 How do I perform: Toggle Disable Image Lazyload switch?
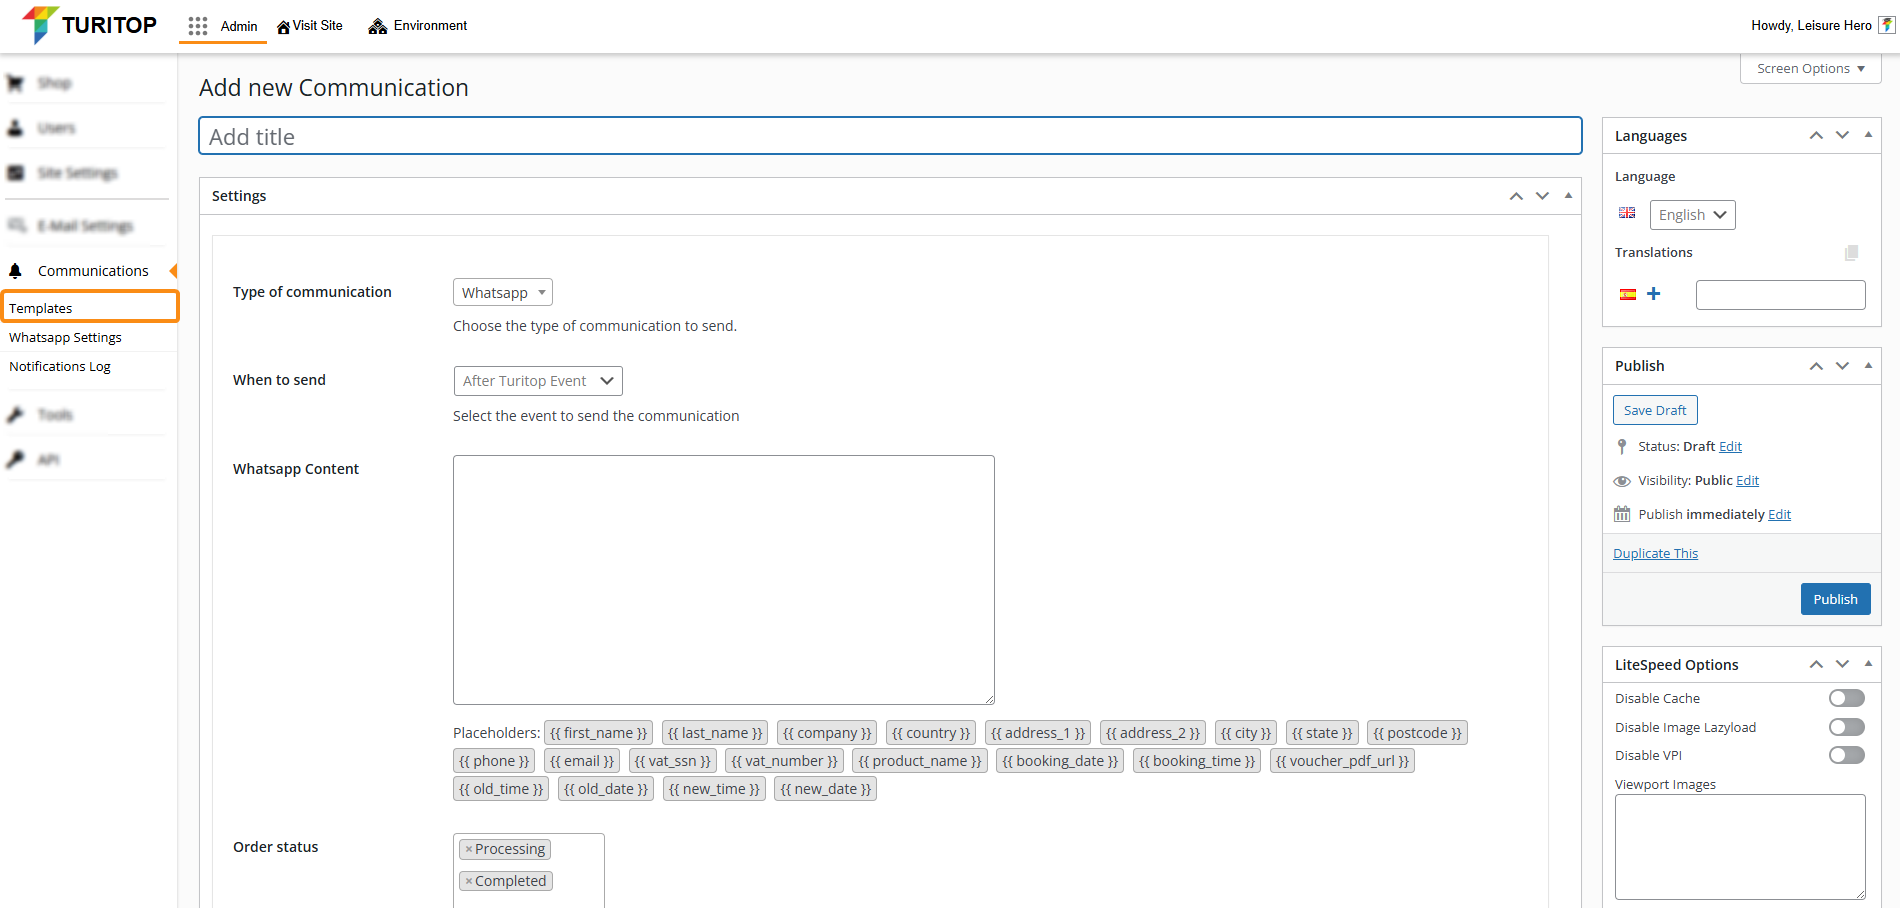(x=1846, y=727)
